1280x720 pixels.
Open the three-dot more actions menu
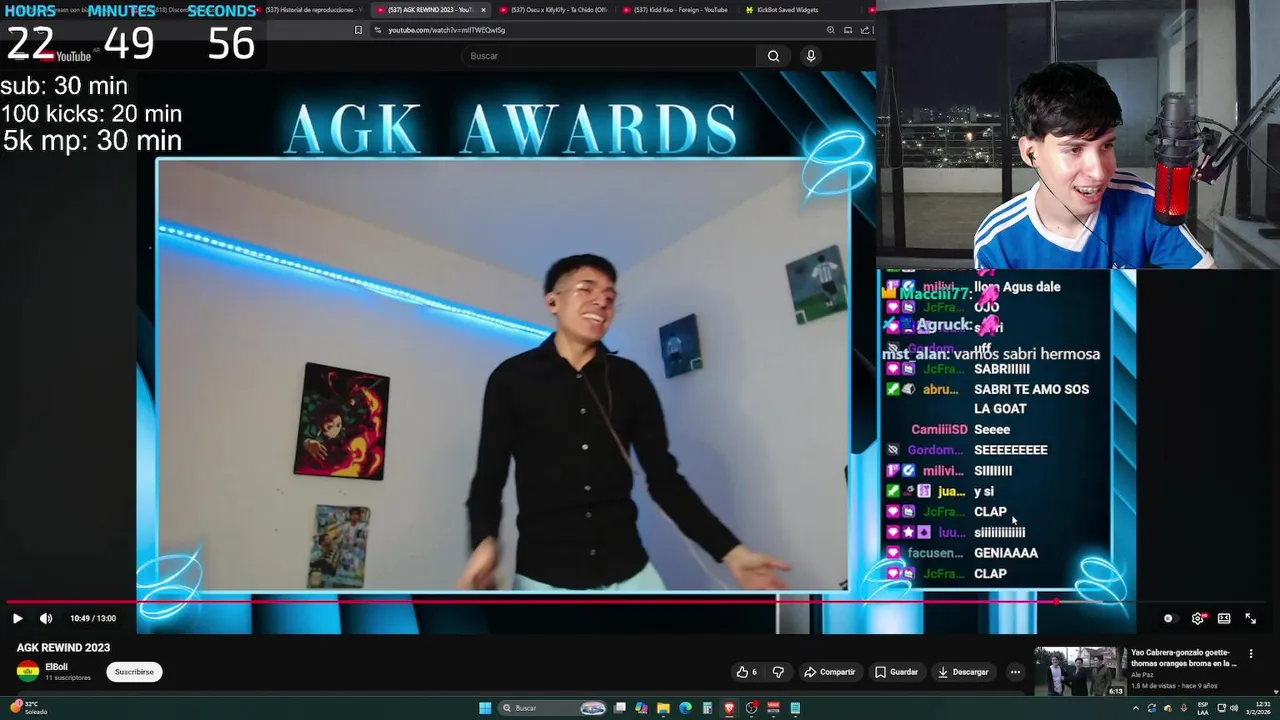(x=1015, y=672)
